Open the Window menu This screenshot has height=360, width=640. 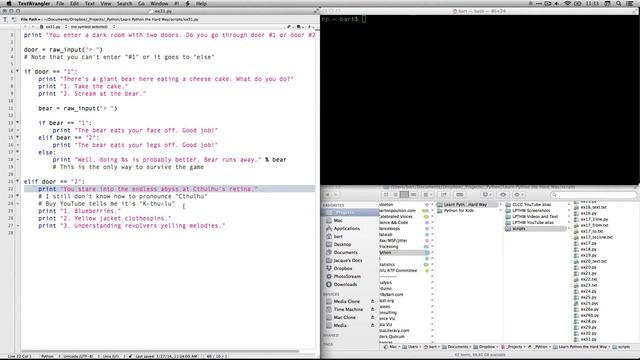coord(159,3)
